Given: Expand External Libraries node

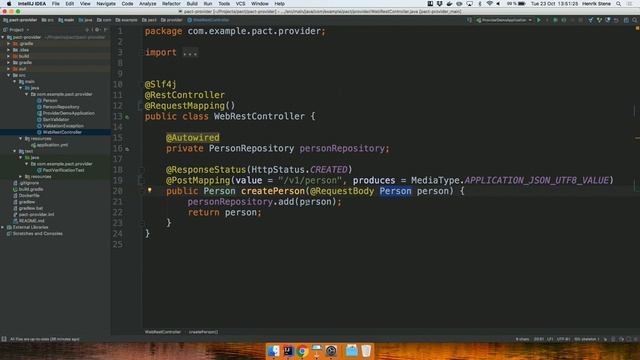Looking at the screenshot, I should coord(3,227).
